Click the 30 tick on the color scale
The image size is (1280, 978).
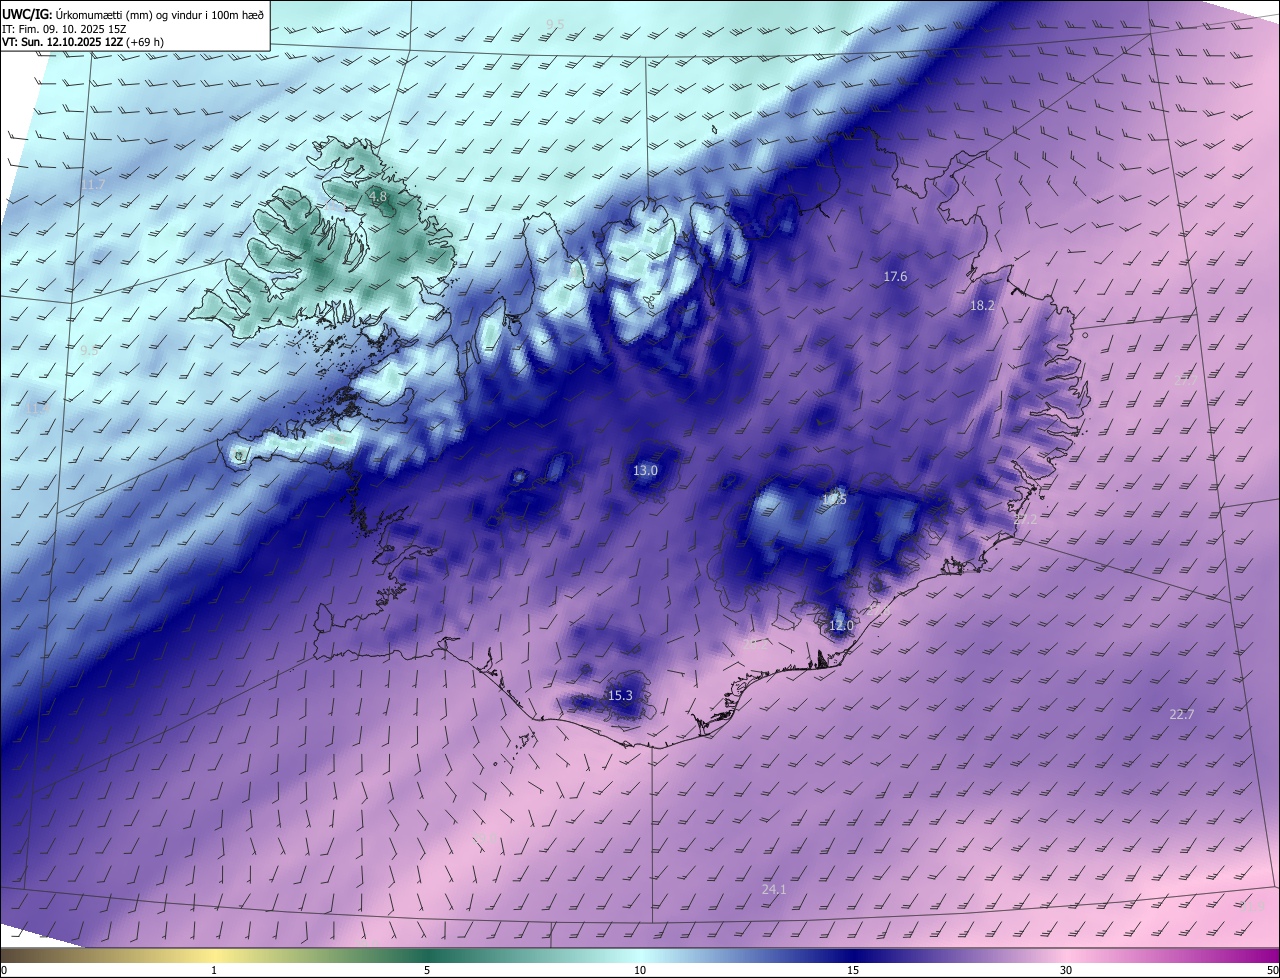pos(1066,970)
